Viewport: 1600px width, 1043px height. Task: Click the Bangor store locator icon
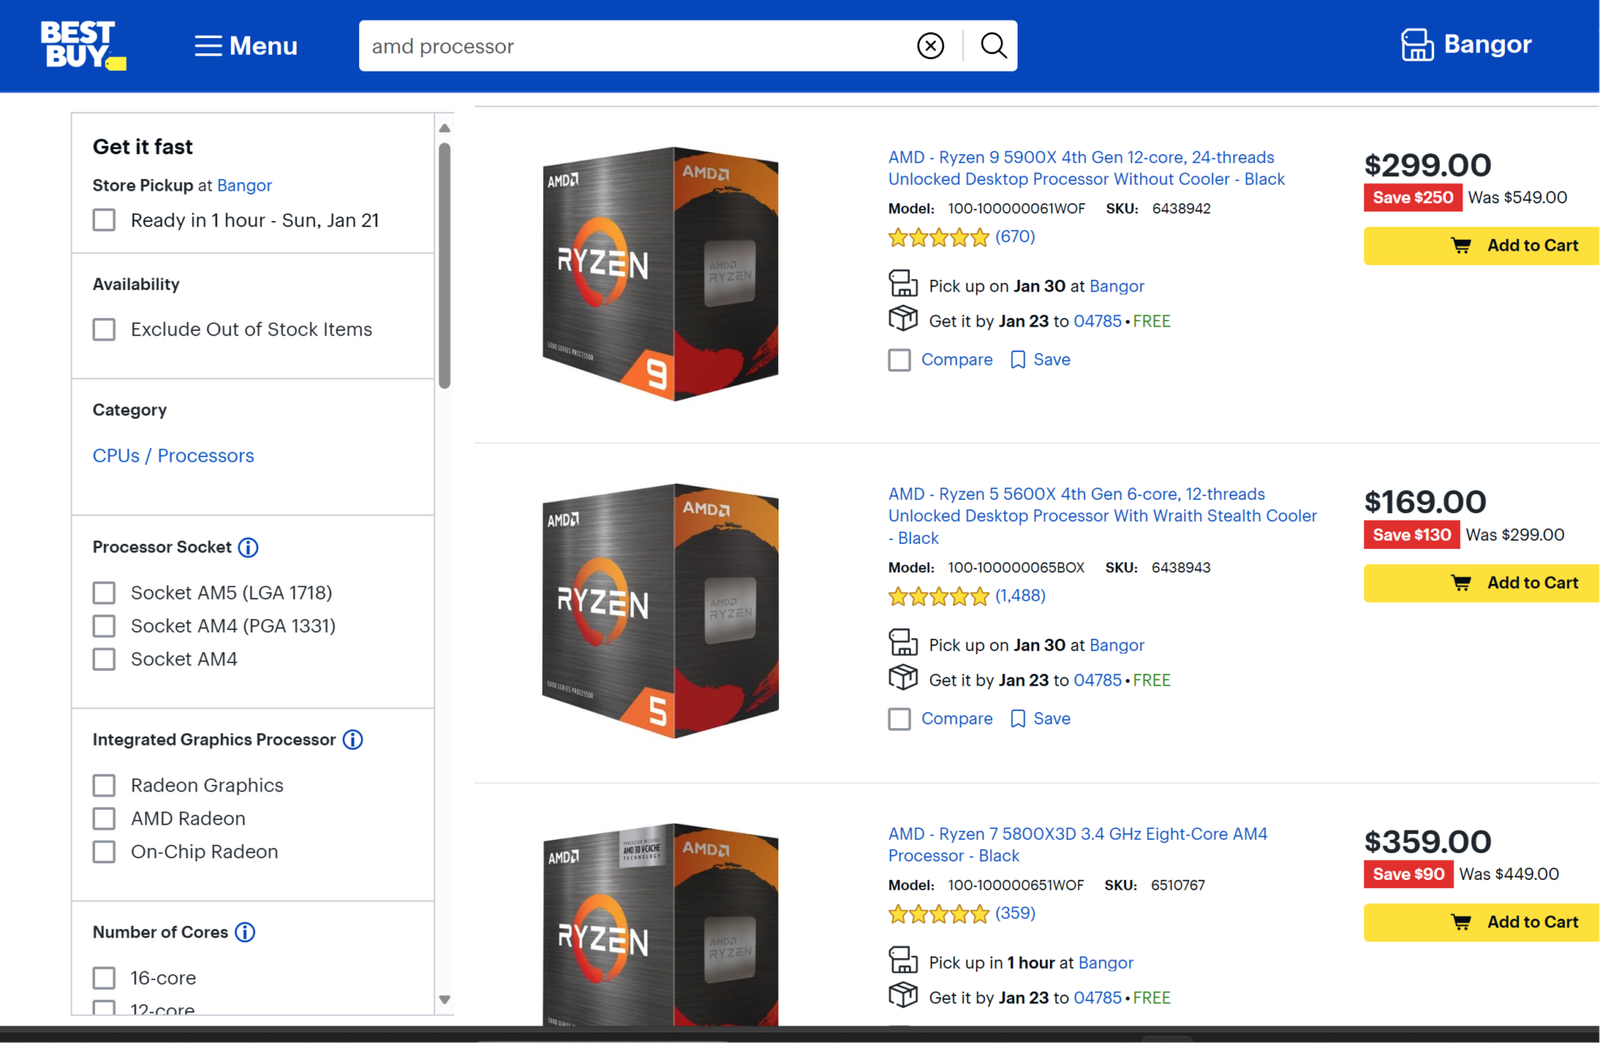click(x=1416, y=45)
